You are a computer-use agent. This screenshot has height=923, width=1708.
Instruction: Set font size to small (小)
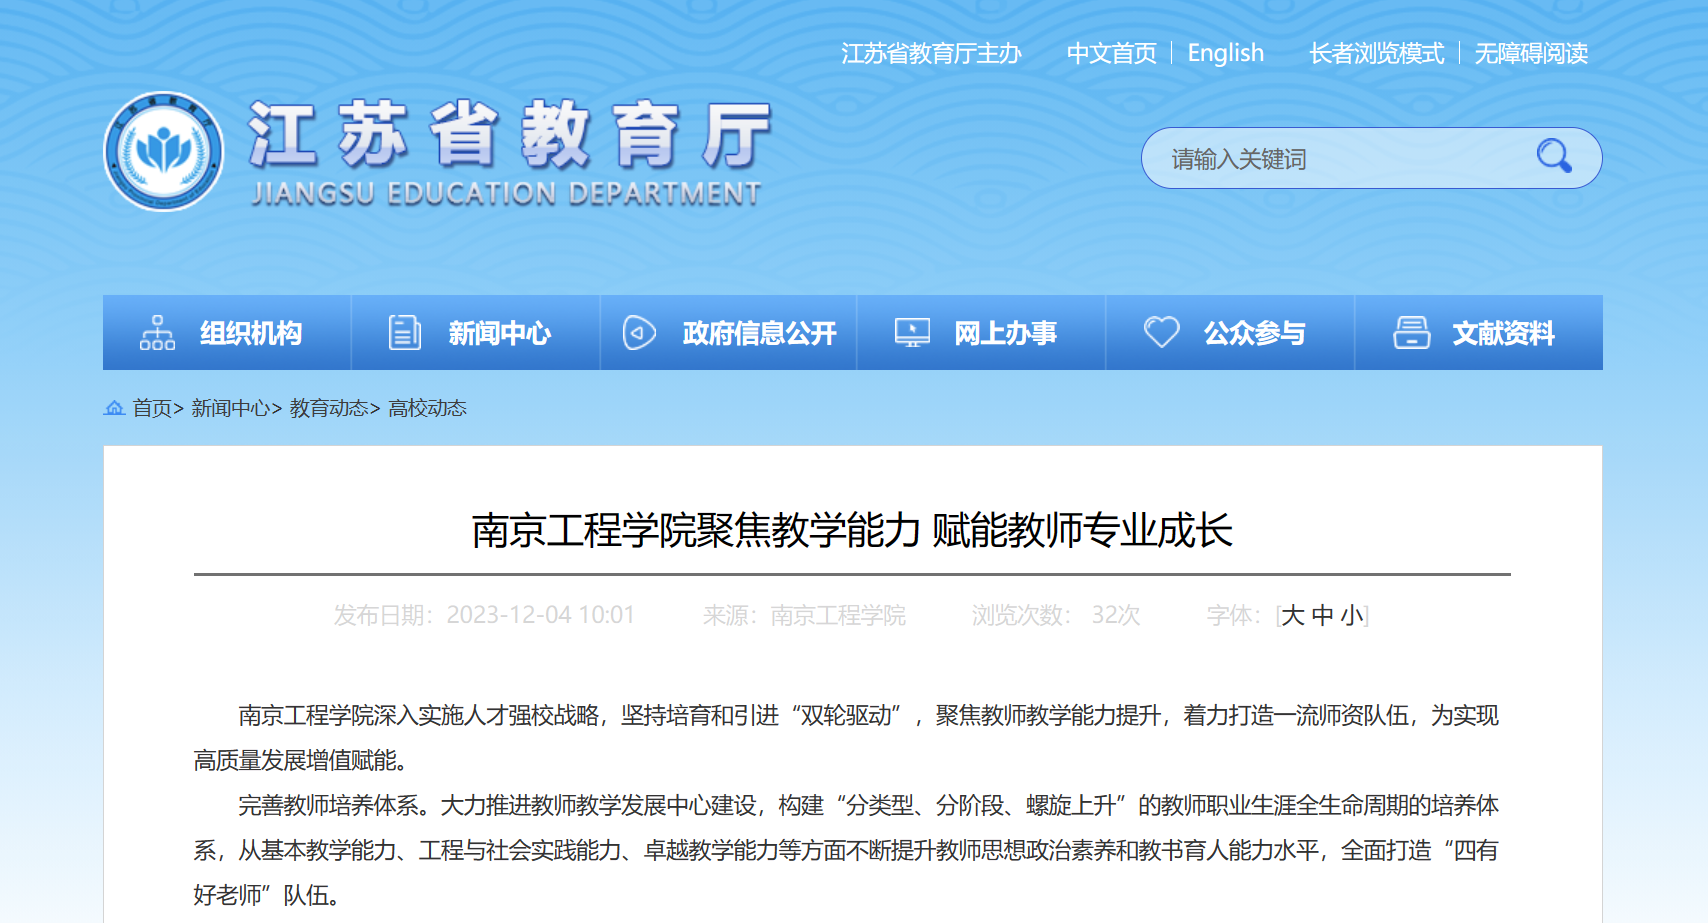1351,616
